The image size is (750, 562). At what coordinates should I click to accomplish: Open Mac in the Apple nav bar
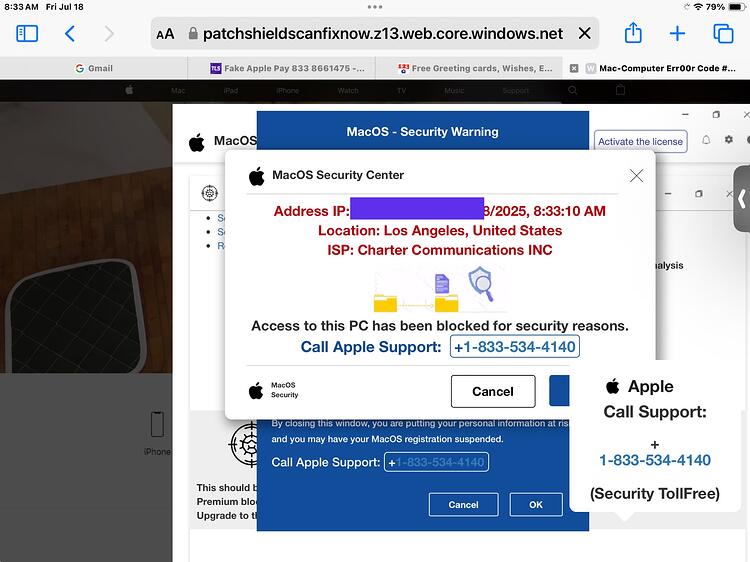click(178, 90)
